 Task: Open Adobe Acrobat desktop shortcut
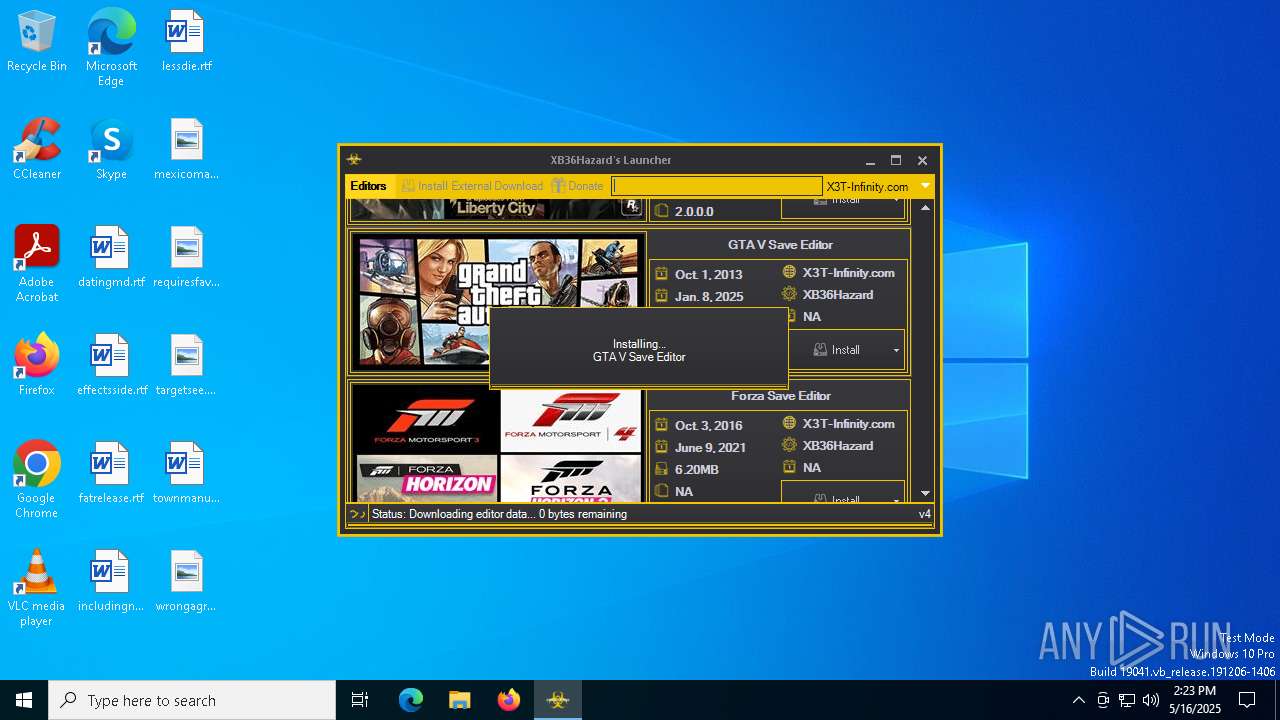point(37,264)
